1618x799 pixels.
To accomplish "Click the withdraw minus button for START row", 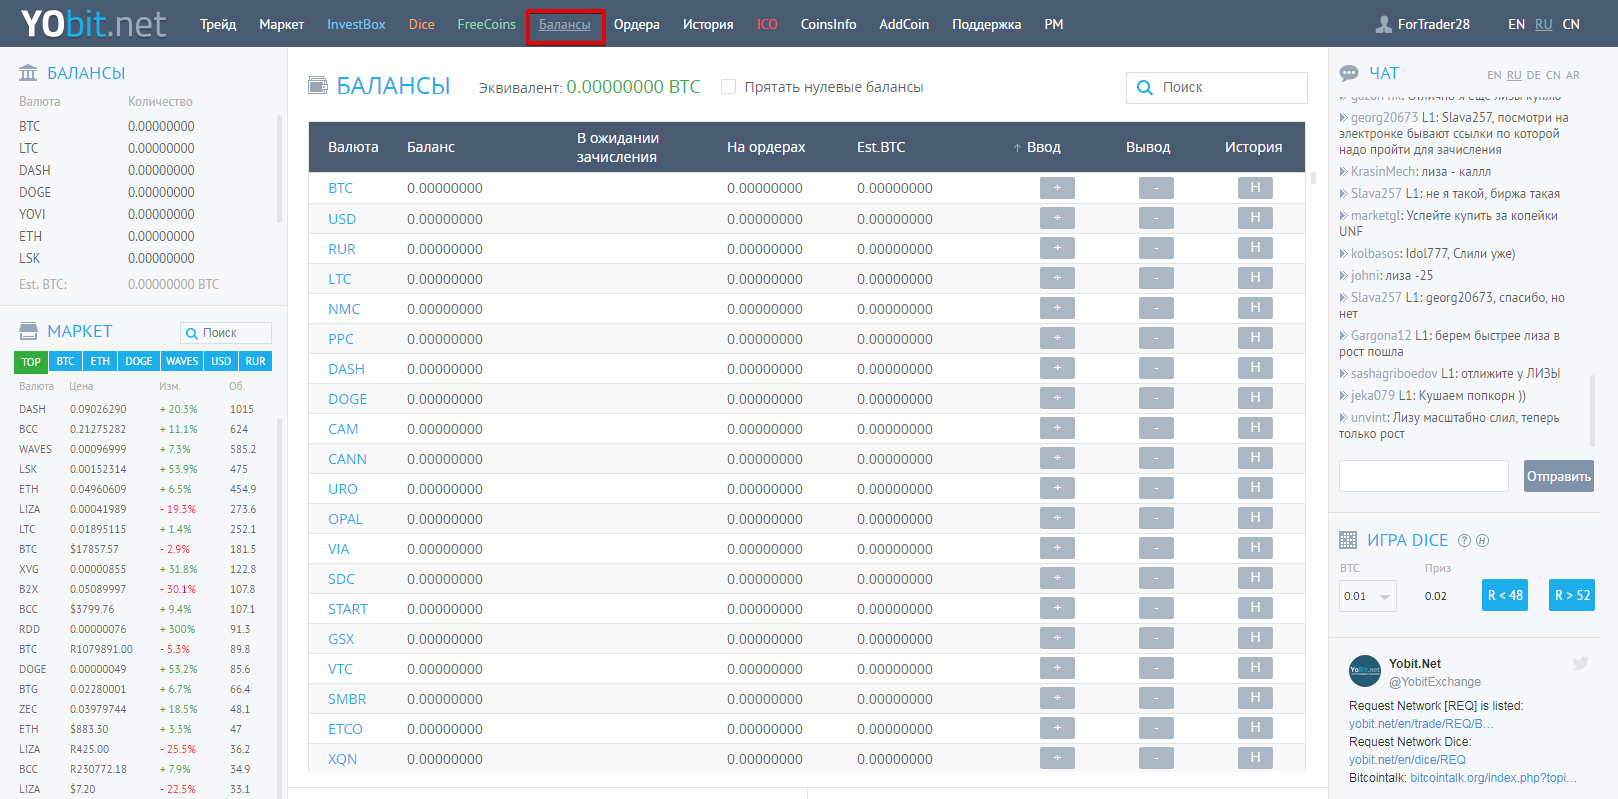I will pos(1156,608).
